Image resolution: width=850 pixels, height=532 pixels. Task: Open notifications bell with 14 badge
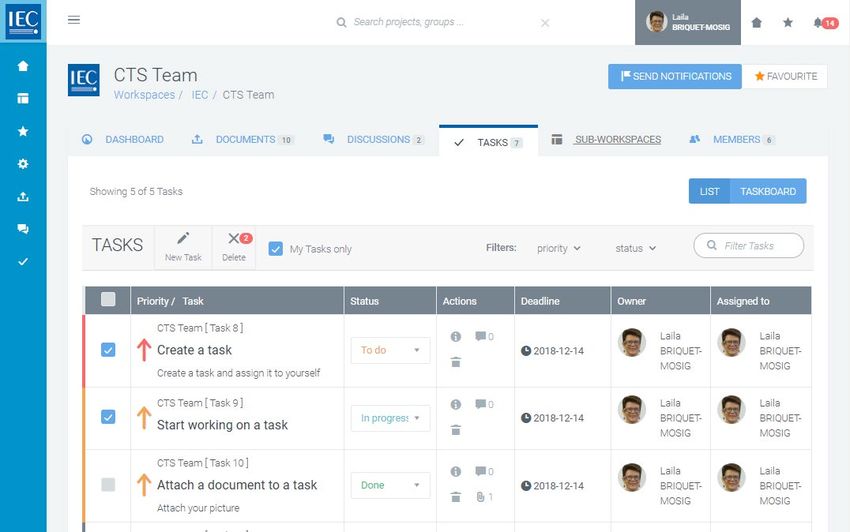[x=826, y=23]
